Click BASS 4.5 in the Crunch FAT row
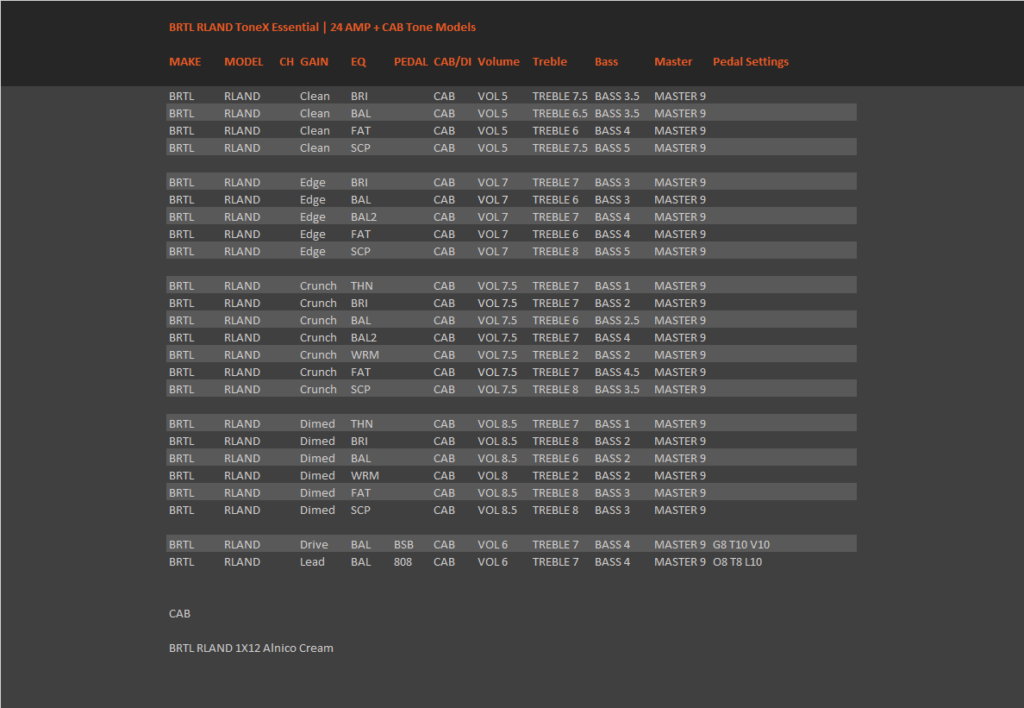1024x708 pixels. pyautogui.click(x=616, y=372)
